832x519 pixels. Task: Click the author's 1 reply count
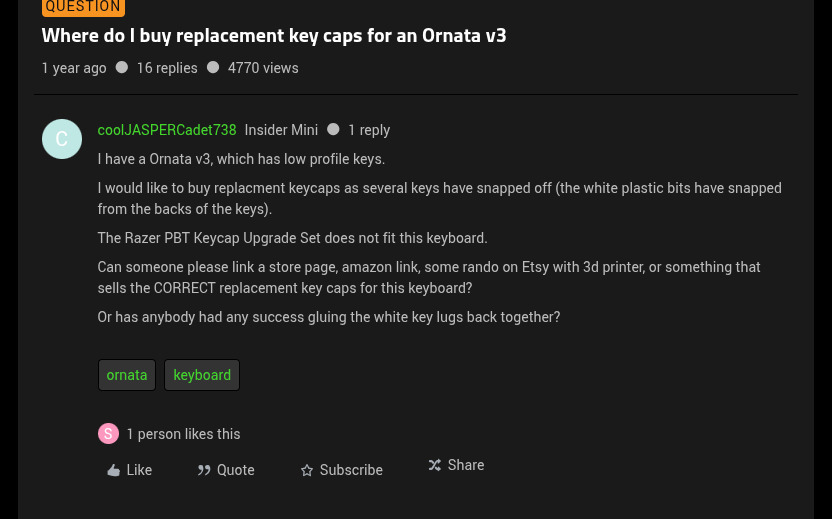point(369,130)
